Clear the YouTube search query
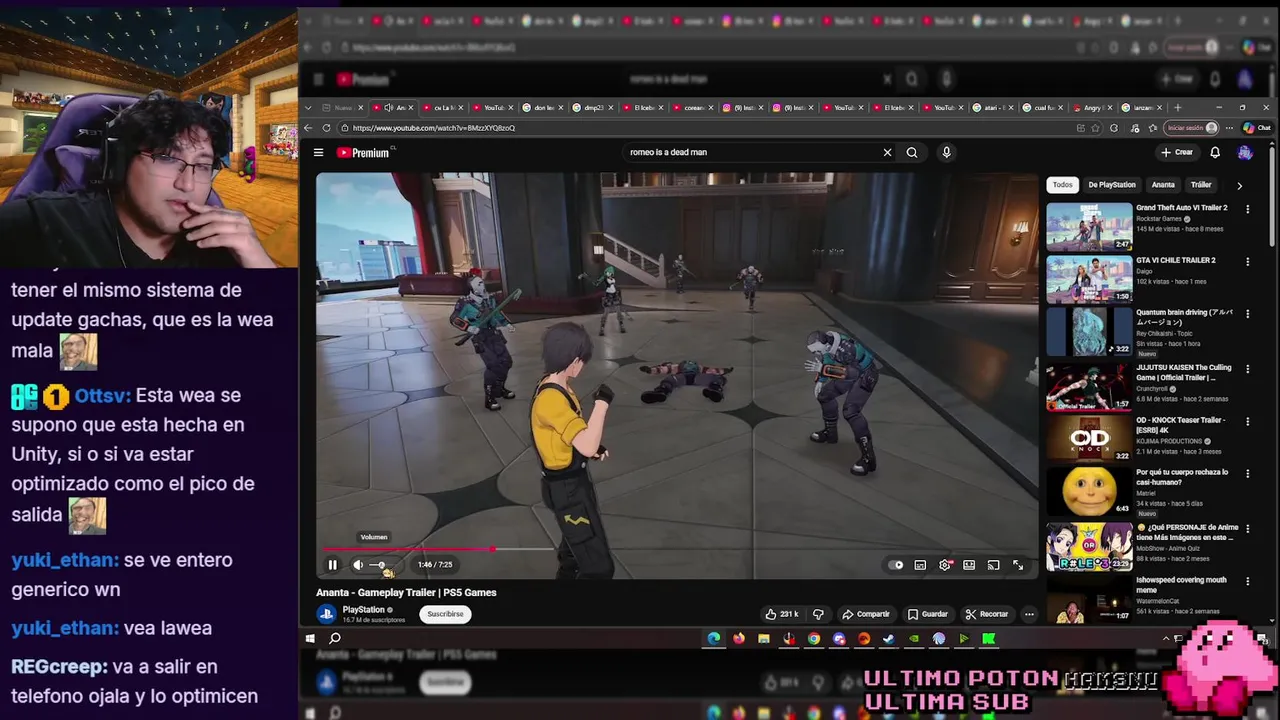The image size is (1280, 720). (x=887, y=152)
